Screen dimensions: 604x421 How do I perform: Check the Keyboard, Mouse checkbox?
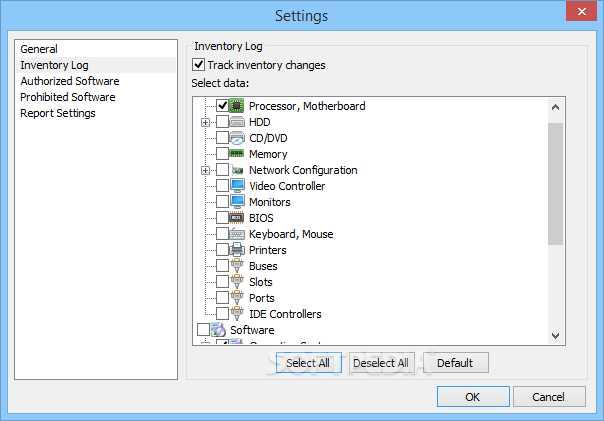pos(222,233)
